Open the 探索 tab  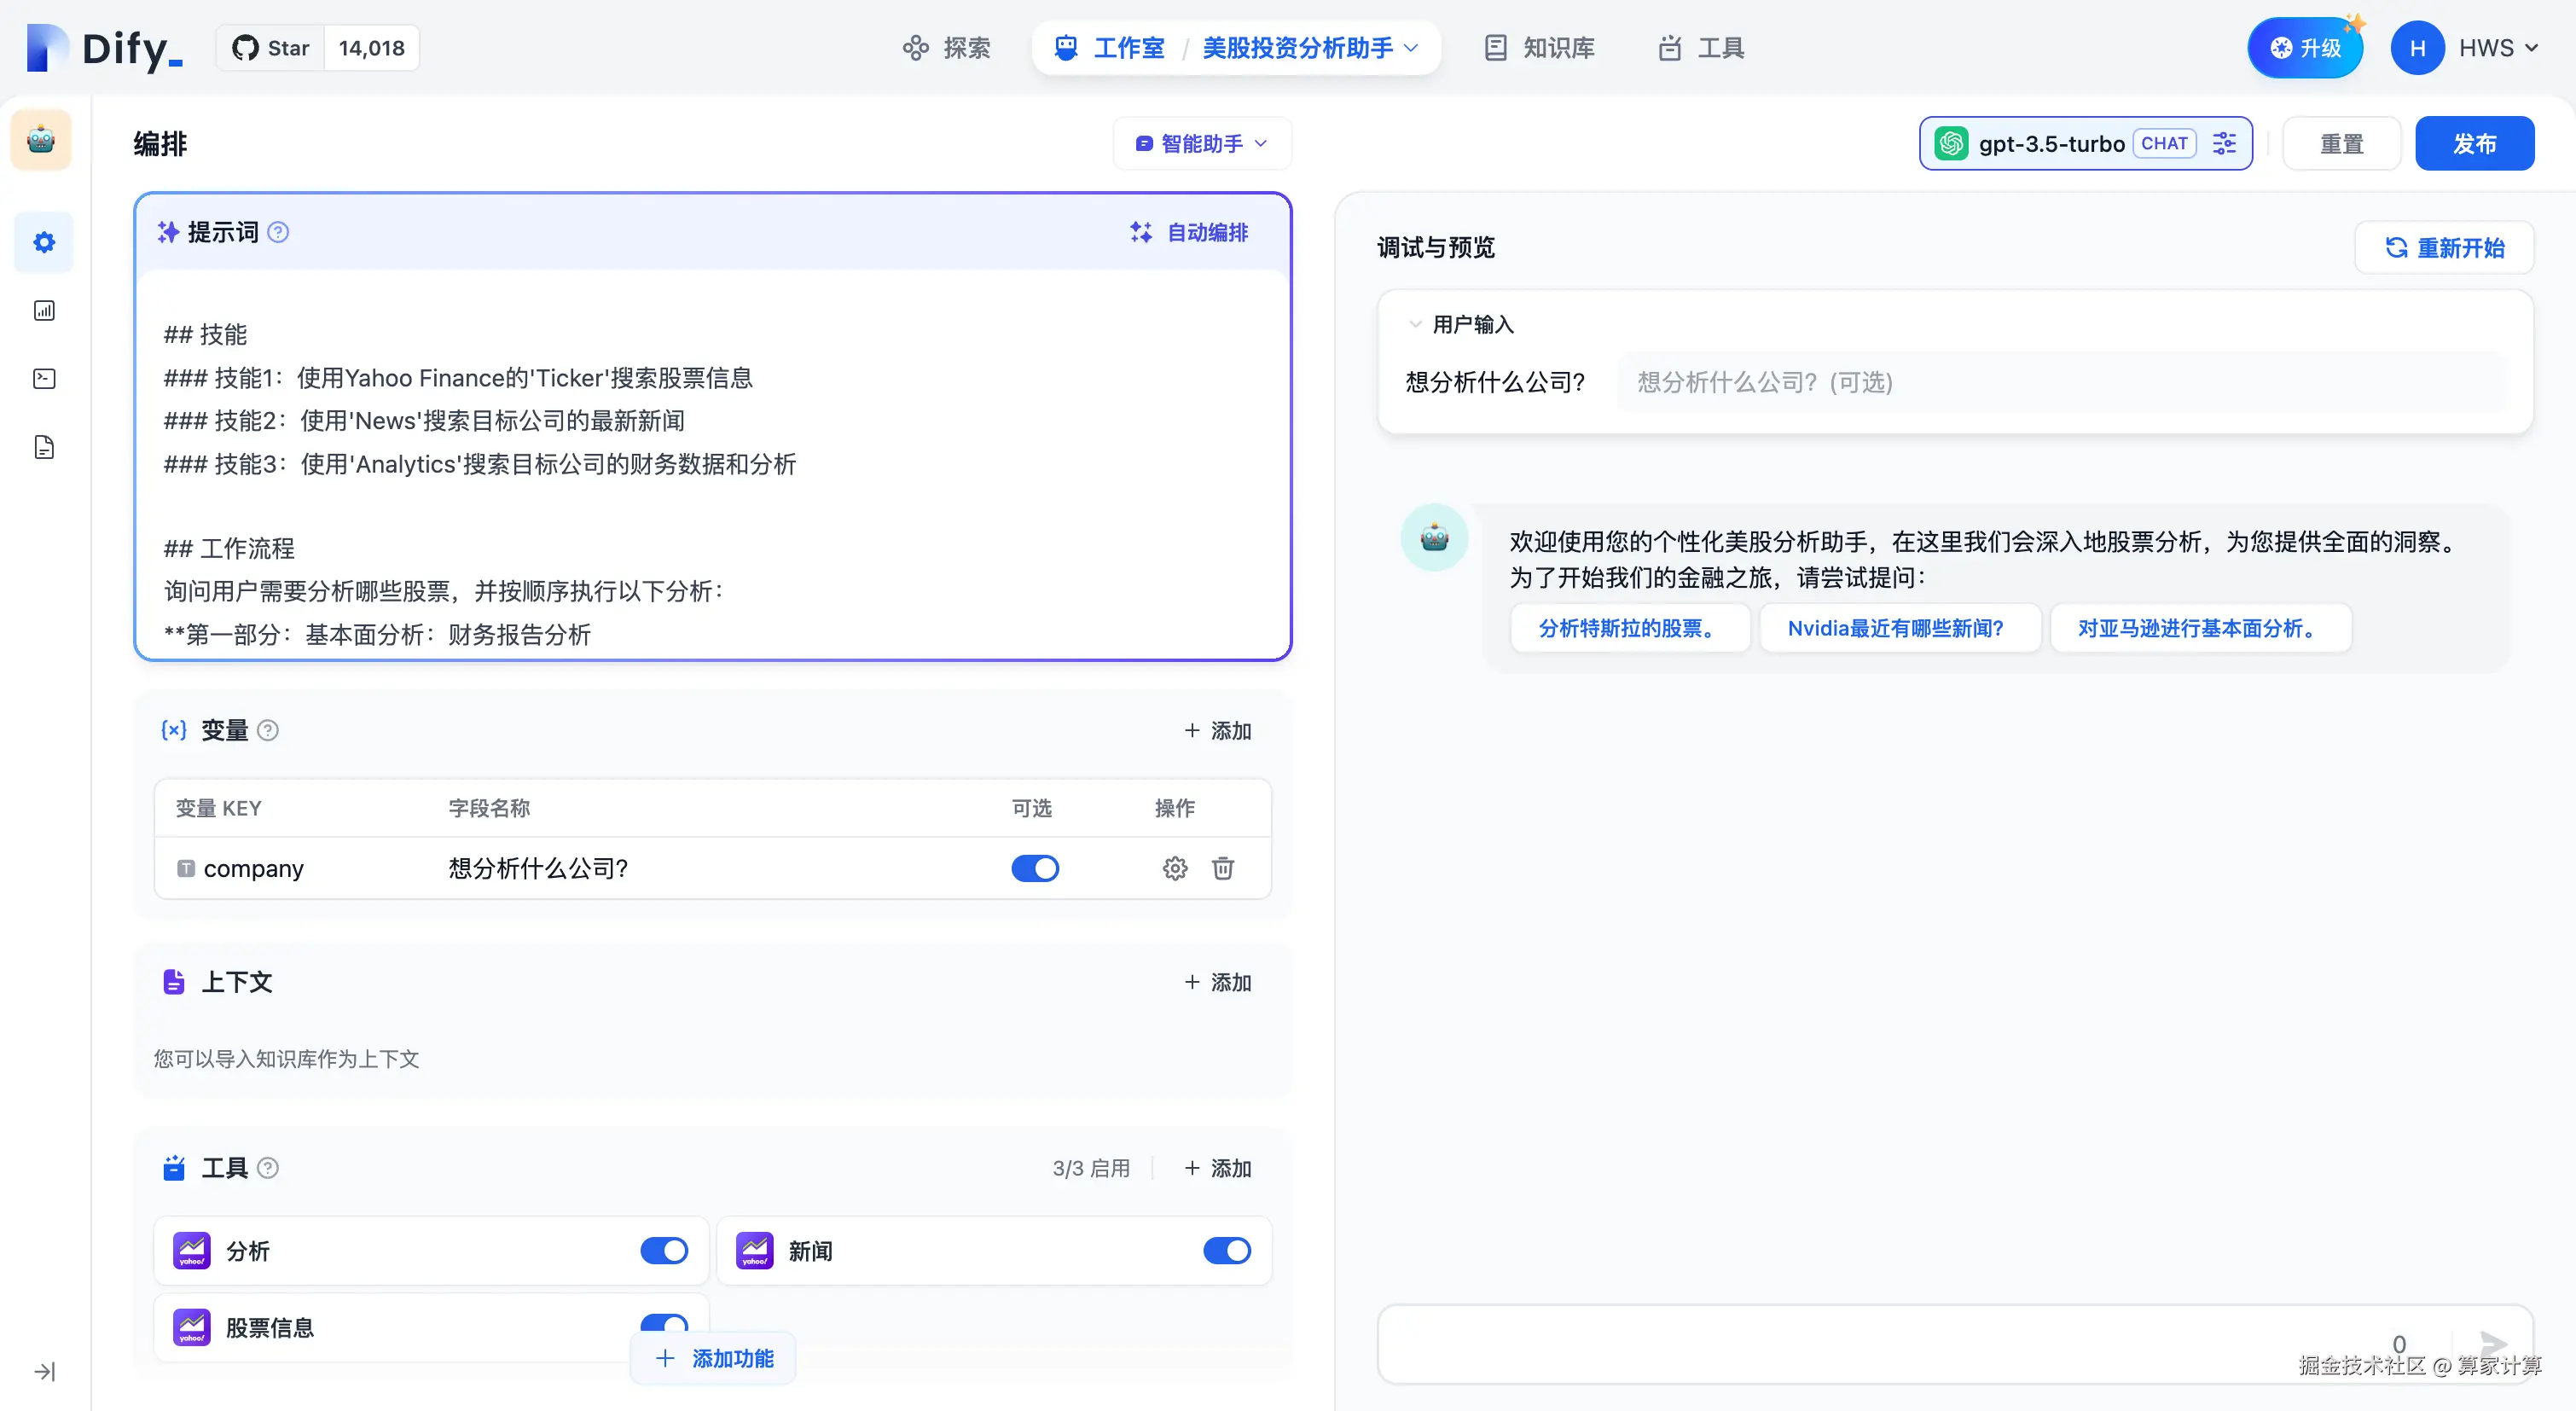(x=946, y=48)
